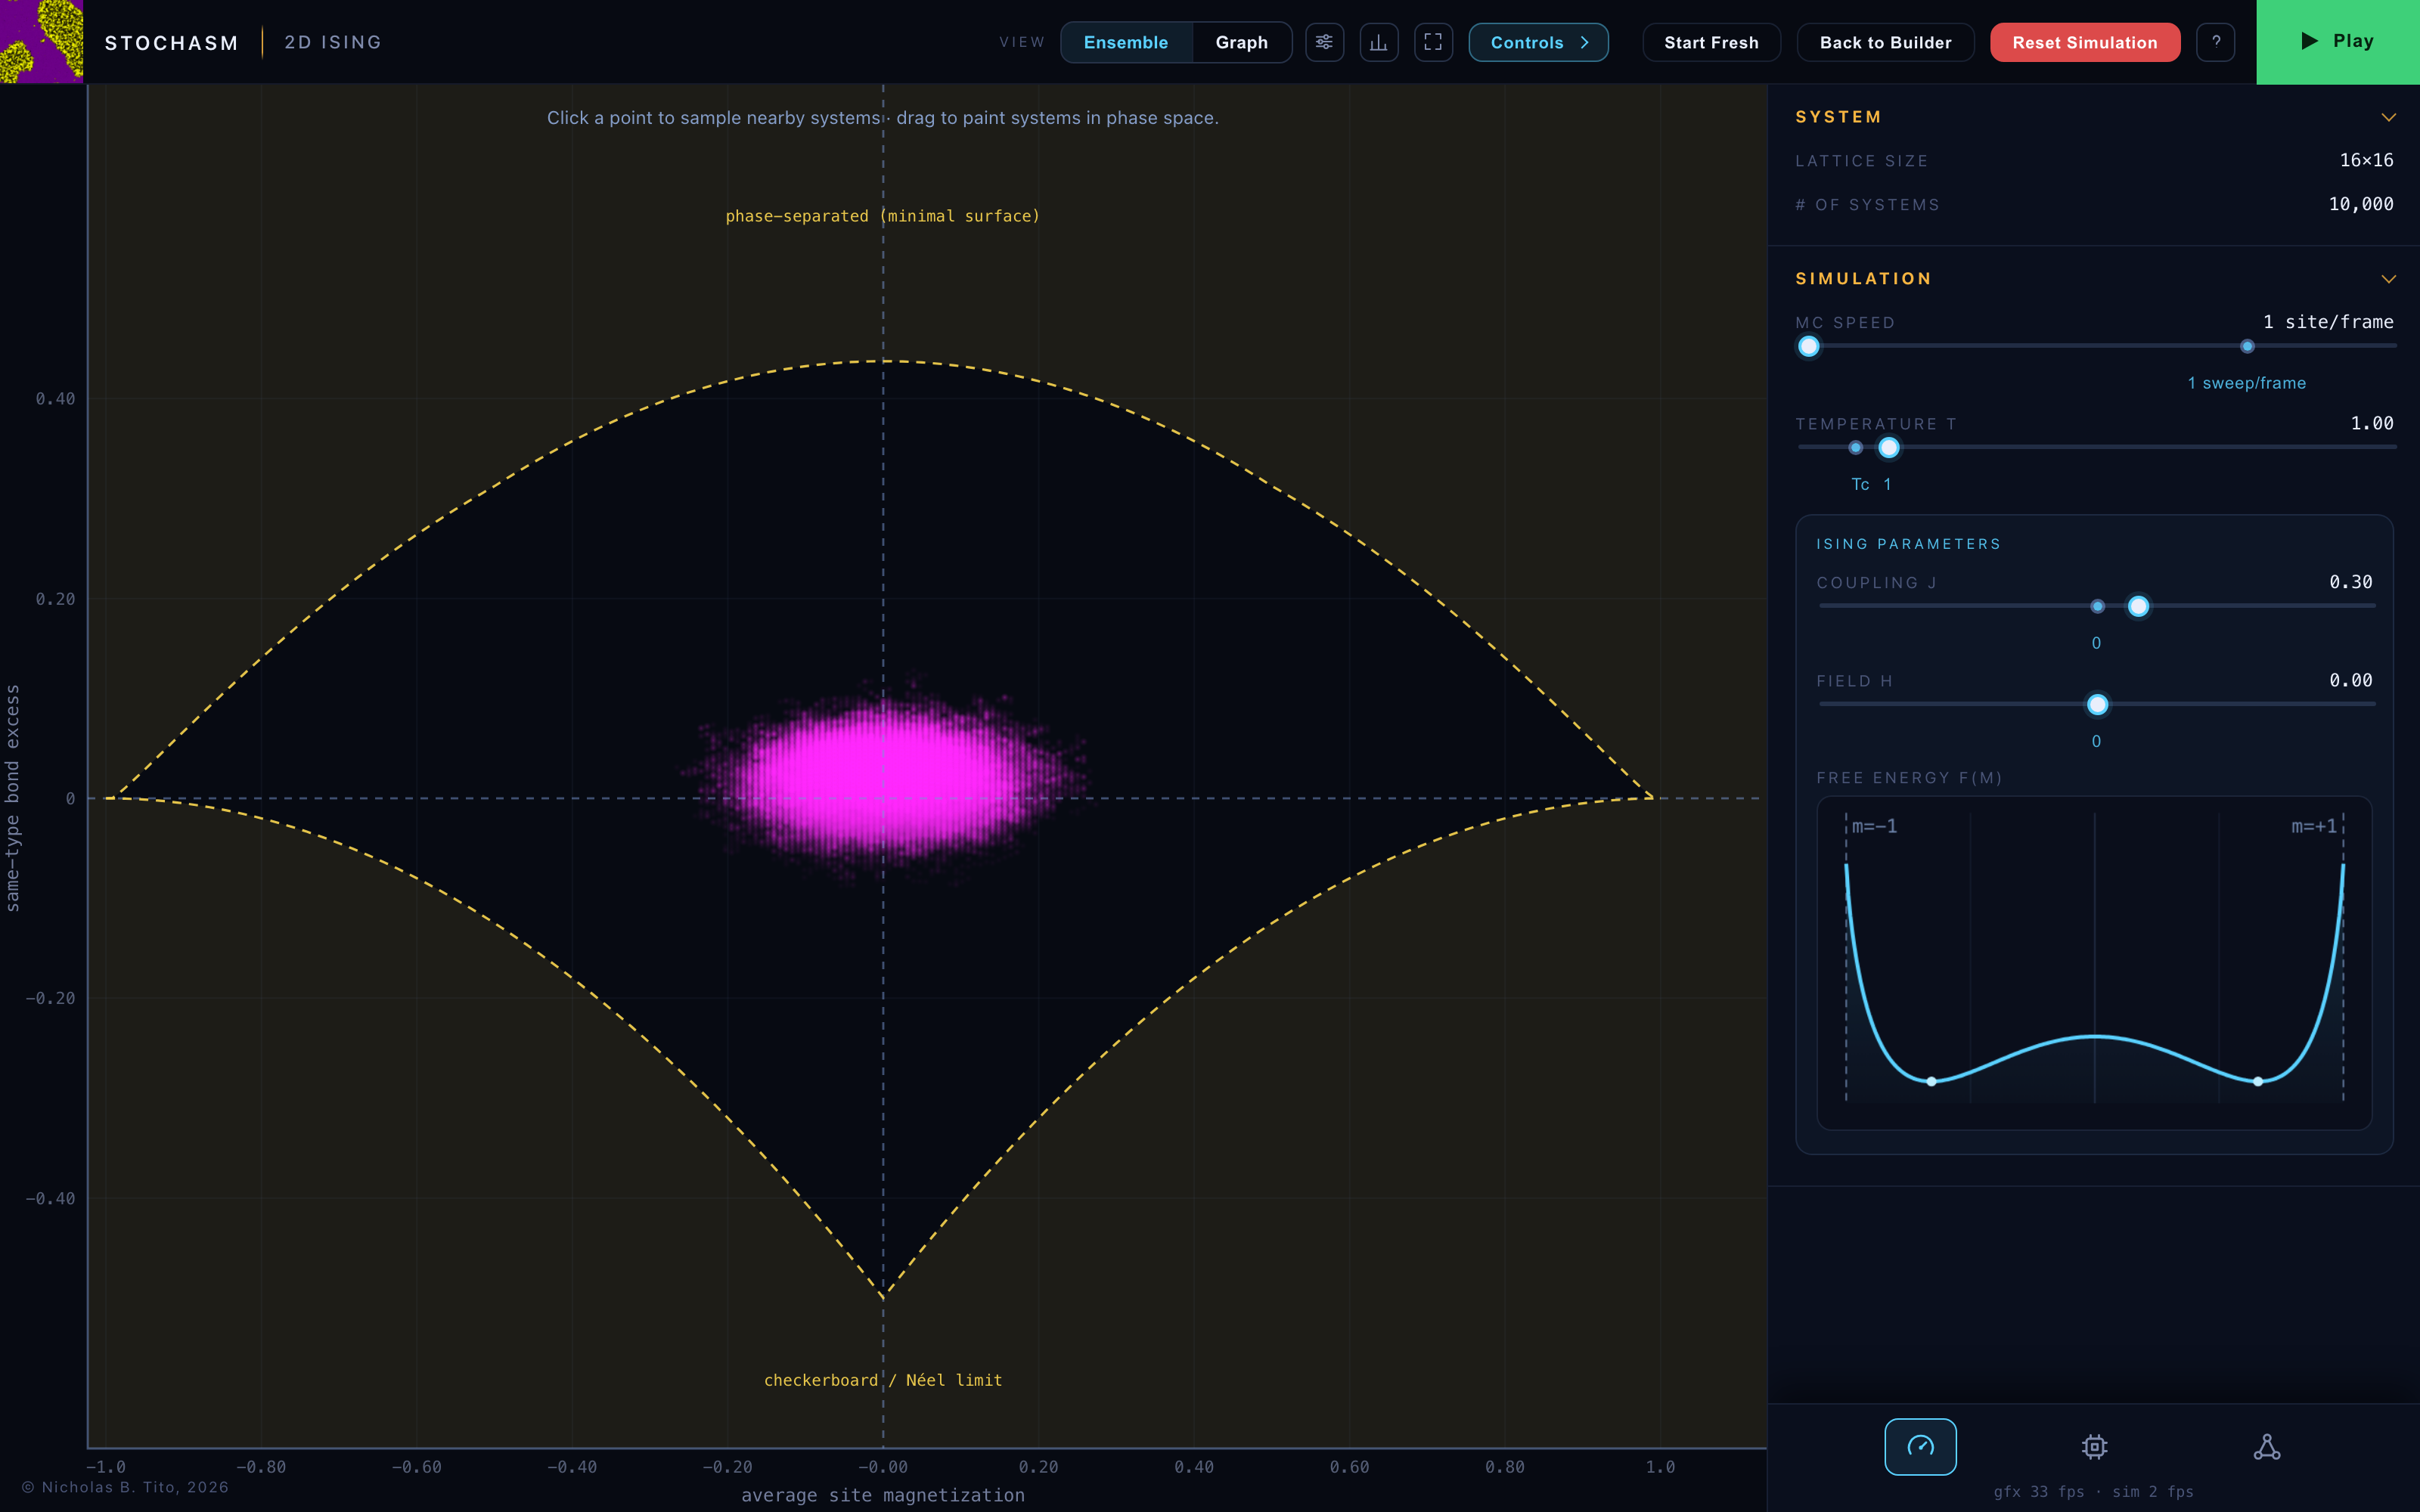Screen dimensions: 2420x1512
Task: Click the Tc marker on temperature slider
Action: [1855, 447]
